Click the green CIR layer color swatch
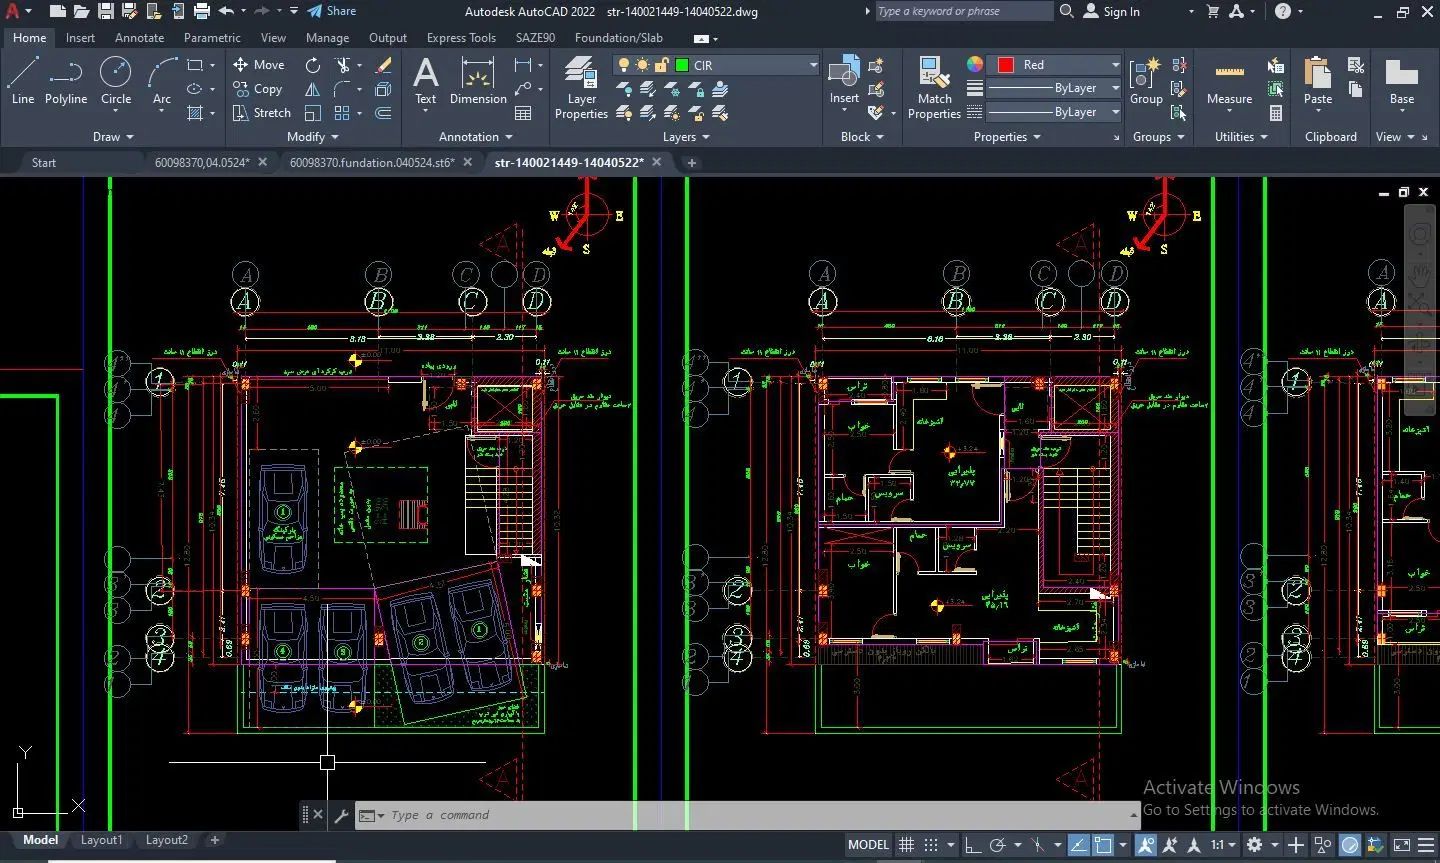1440x863 pixels. (682, 65)
